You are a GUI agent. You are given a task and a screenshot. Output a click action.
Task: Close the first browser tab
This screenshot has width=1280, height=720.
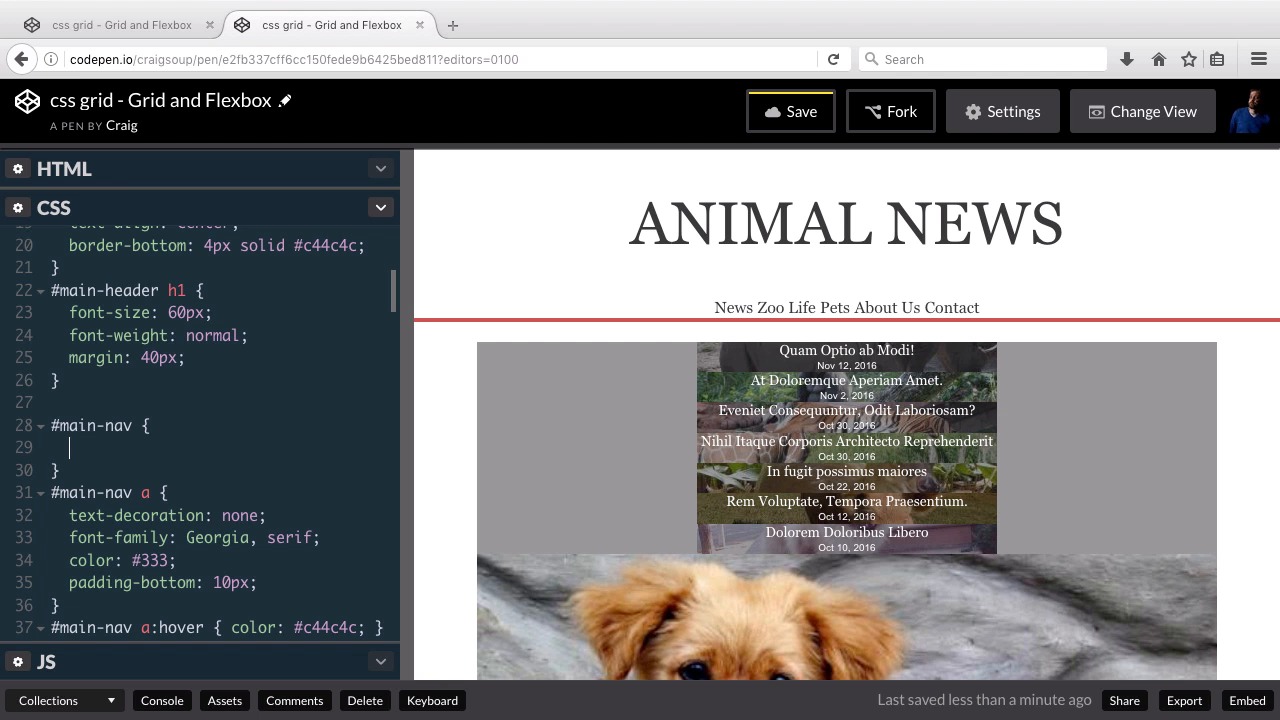point(210,25)
